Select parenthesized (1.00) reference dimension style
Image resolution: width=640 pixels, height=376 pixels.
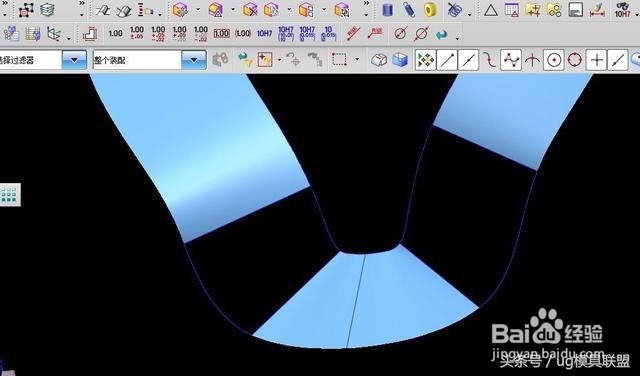(243, 34)
